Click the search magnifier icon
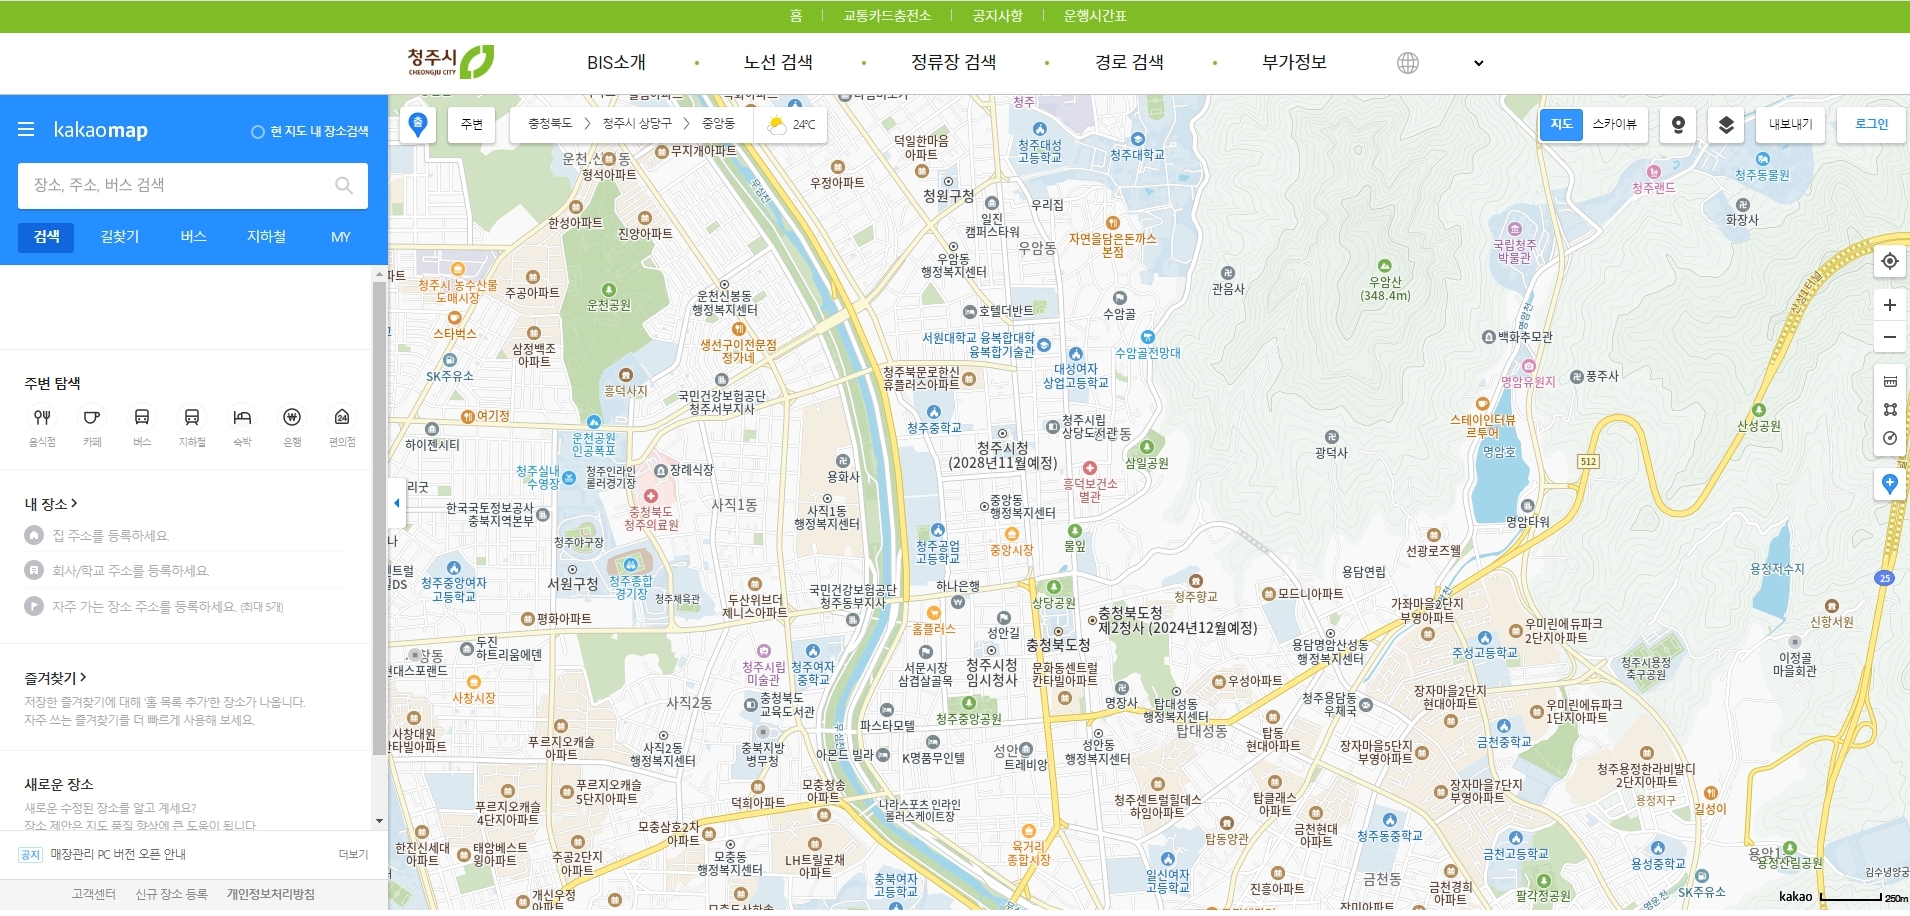This screenshot has width=1910, height=916. click(344, 185)
